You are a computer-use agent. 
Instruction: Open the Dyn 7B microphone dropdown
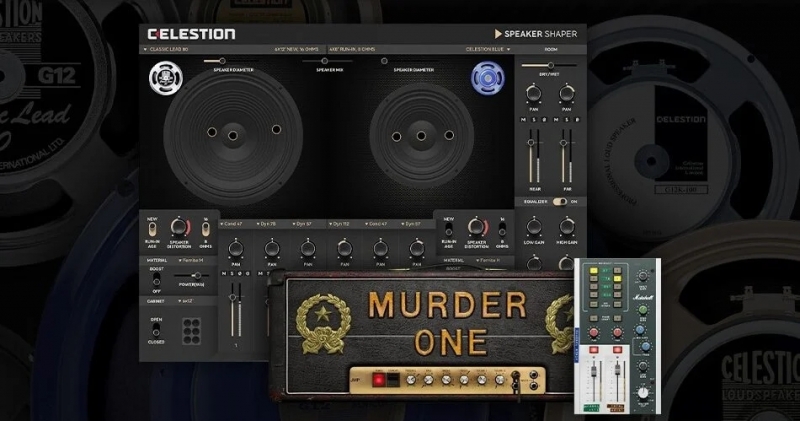pyautogui.click(x=267, y=224)
